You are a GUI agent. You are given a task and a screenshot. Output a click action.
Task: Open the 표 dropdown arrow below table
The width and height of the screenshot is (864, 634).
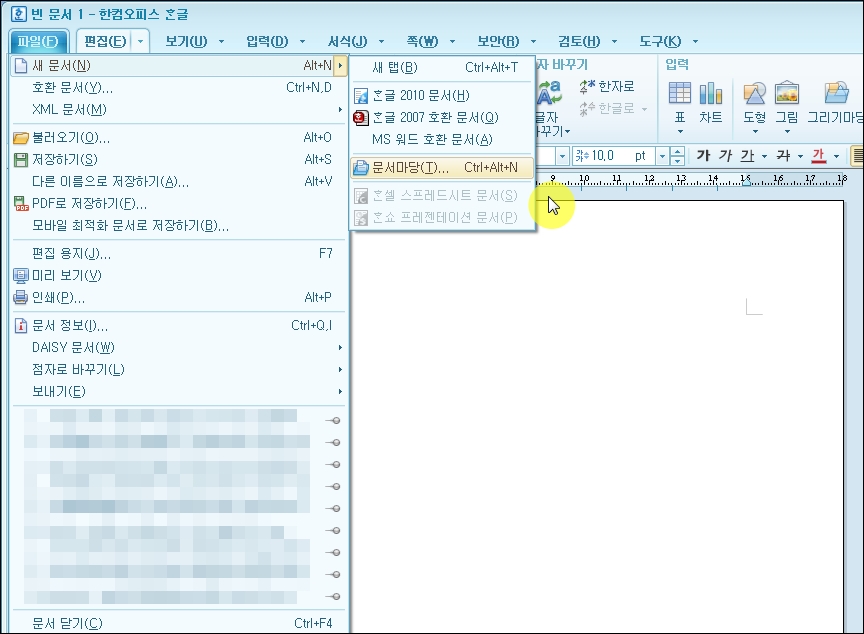[680, 131]
